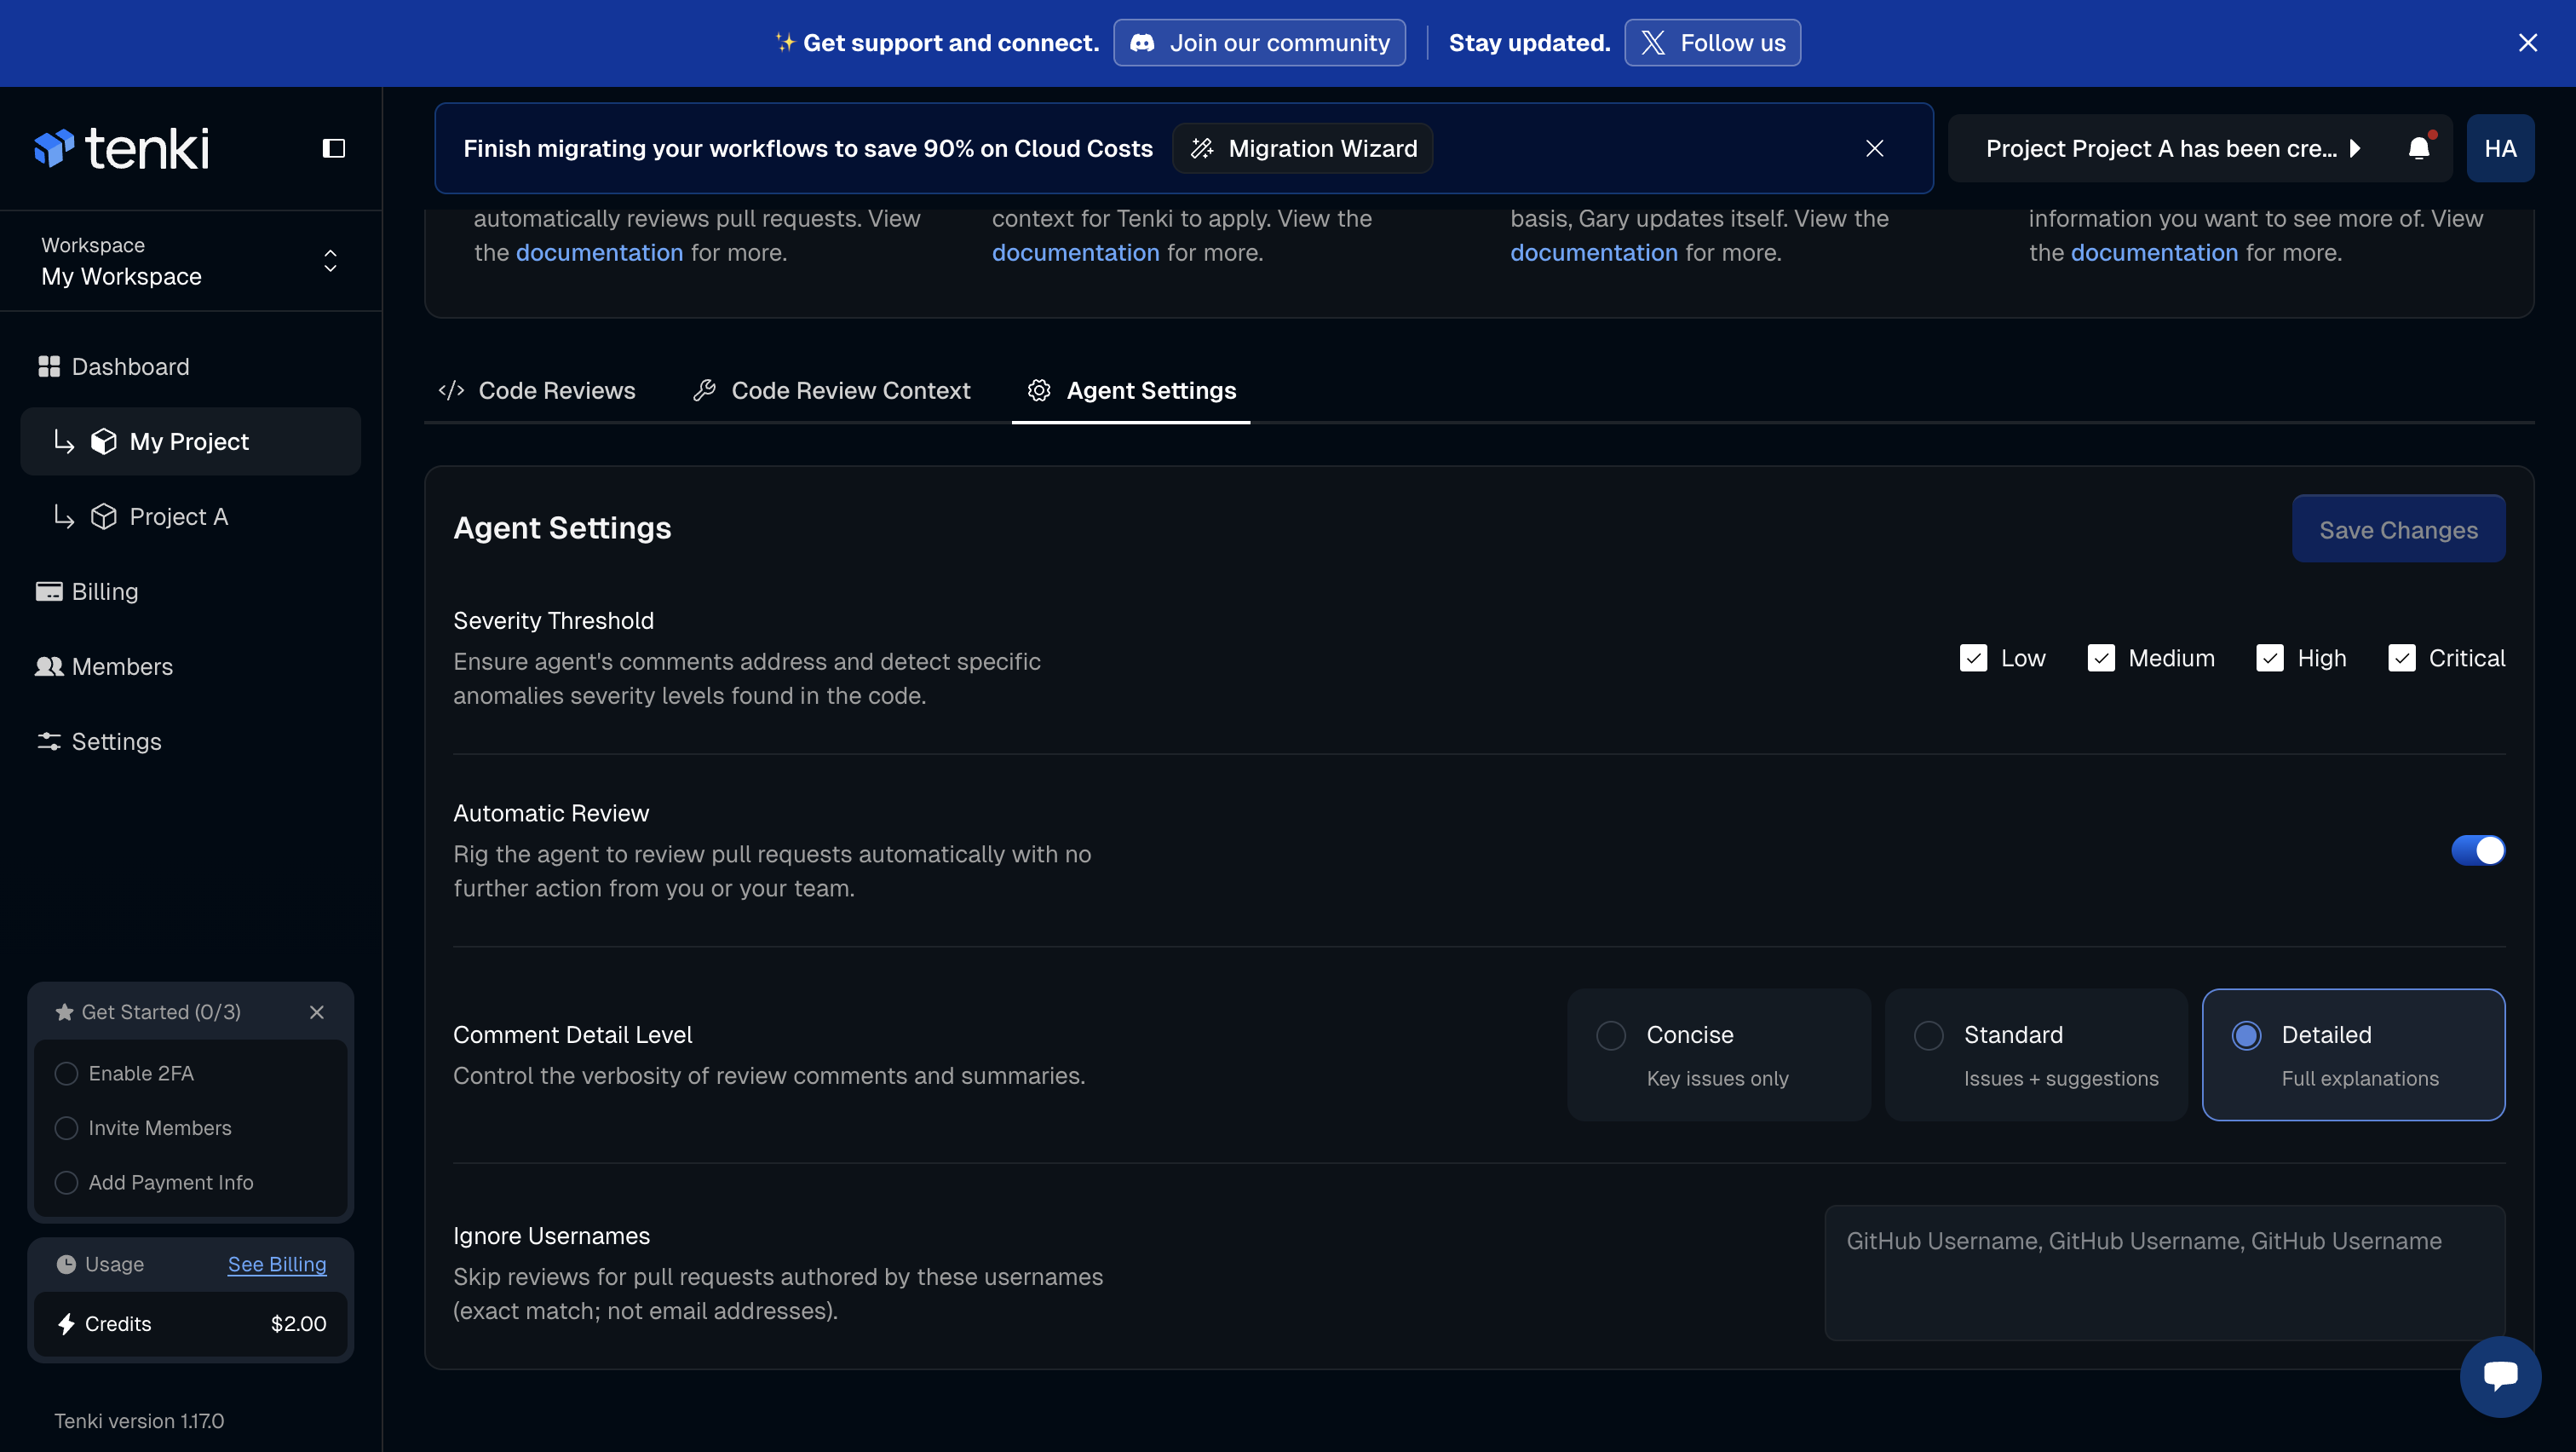Open Members section
The width and height of the screenshot is (2576, 1452).
click(x=121, y=667)
